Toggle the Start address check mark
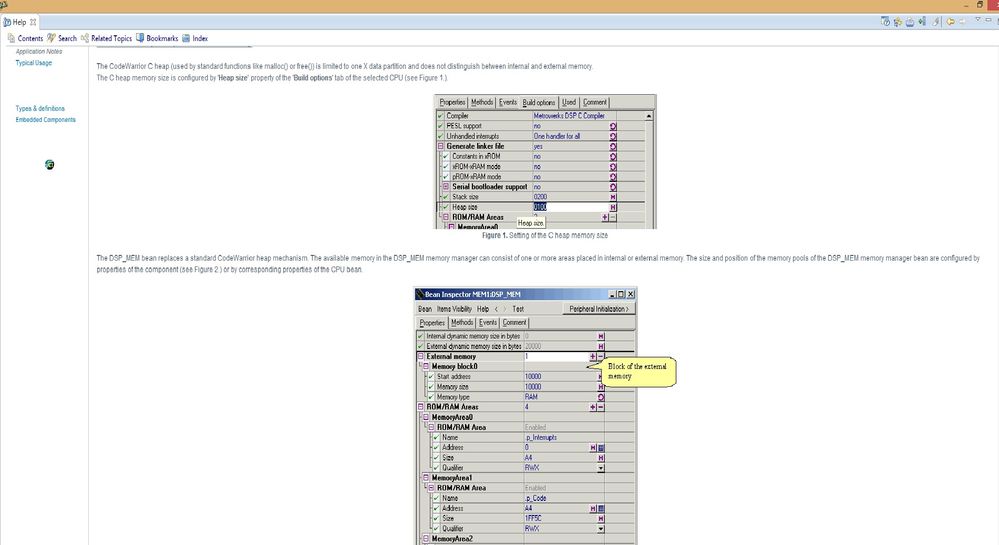Image resolution: width=999 pixels, height=545 pixels. point(431,377)
